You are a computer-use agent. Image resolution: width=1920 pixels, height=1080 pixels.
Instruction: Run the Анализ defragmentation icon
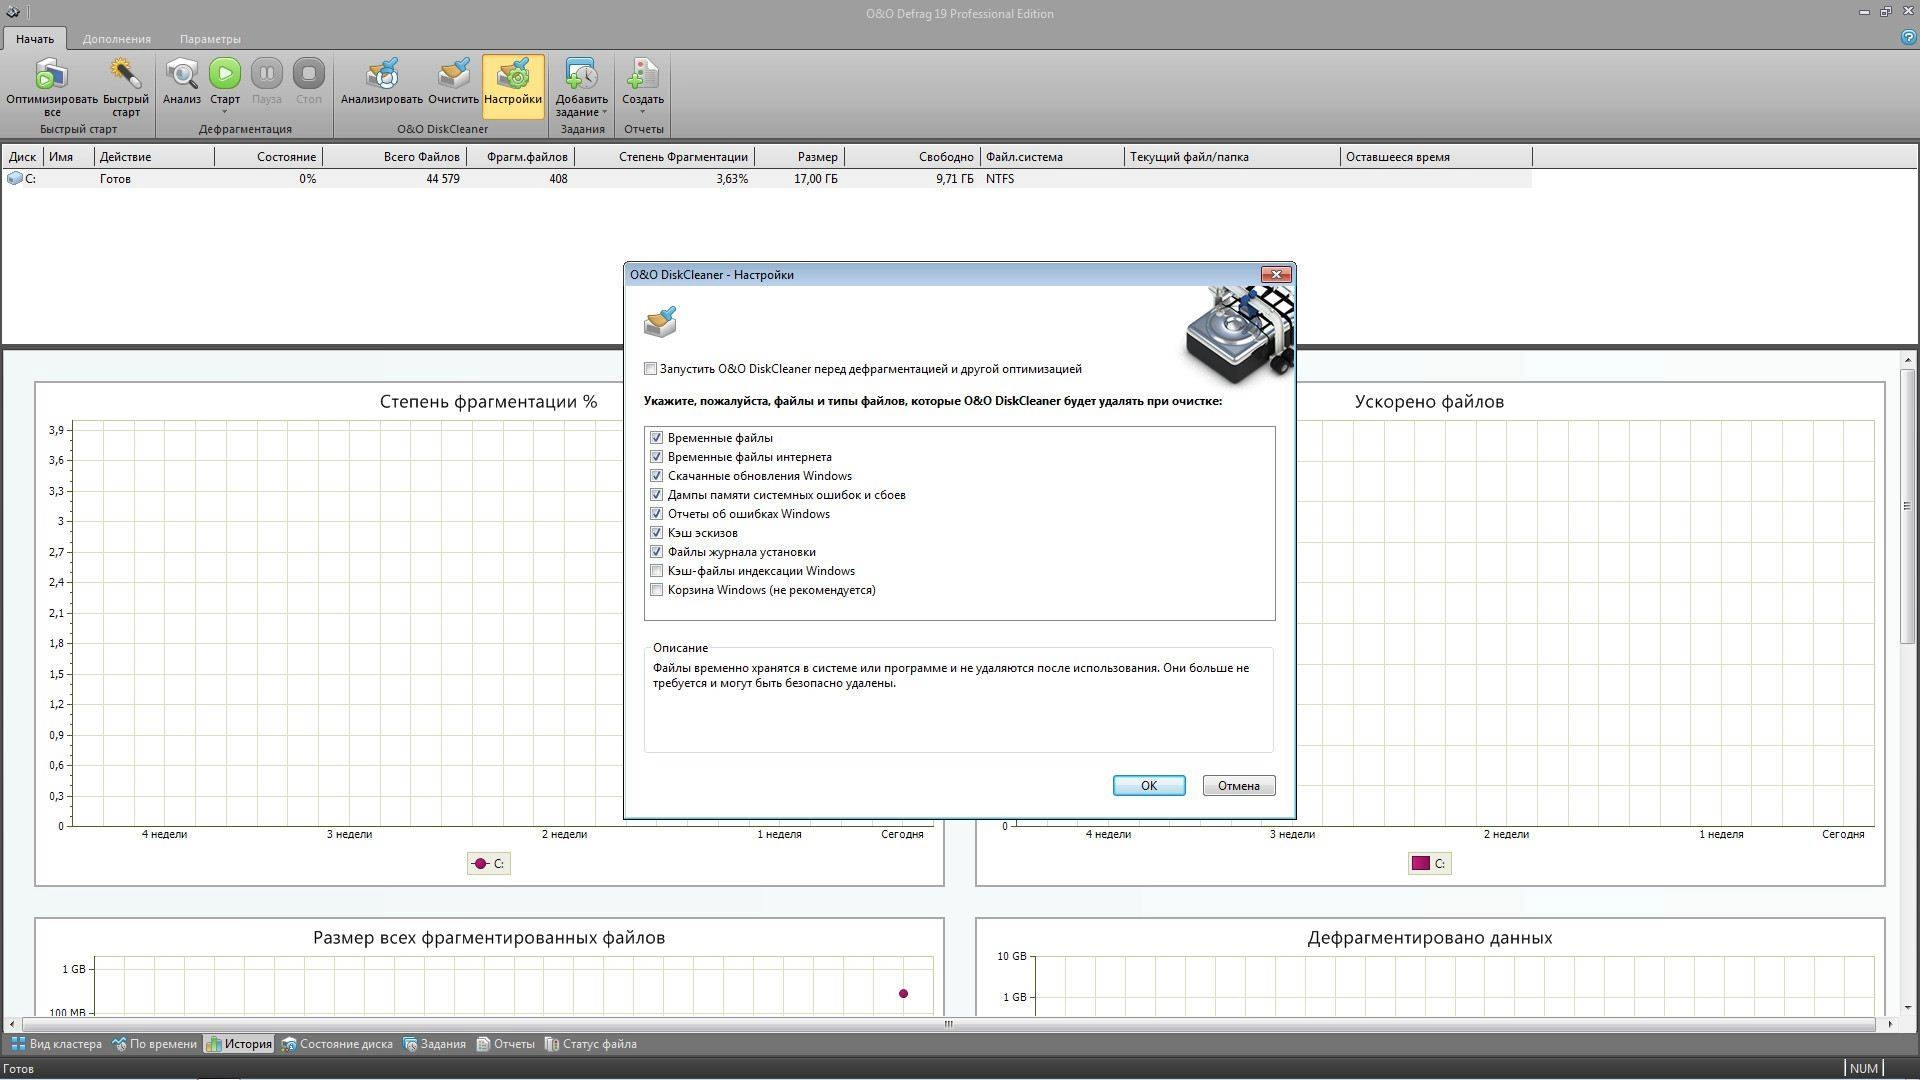(182, 73)
